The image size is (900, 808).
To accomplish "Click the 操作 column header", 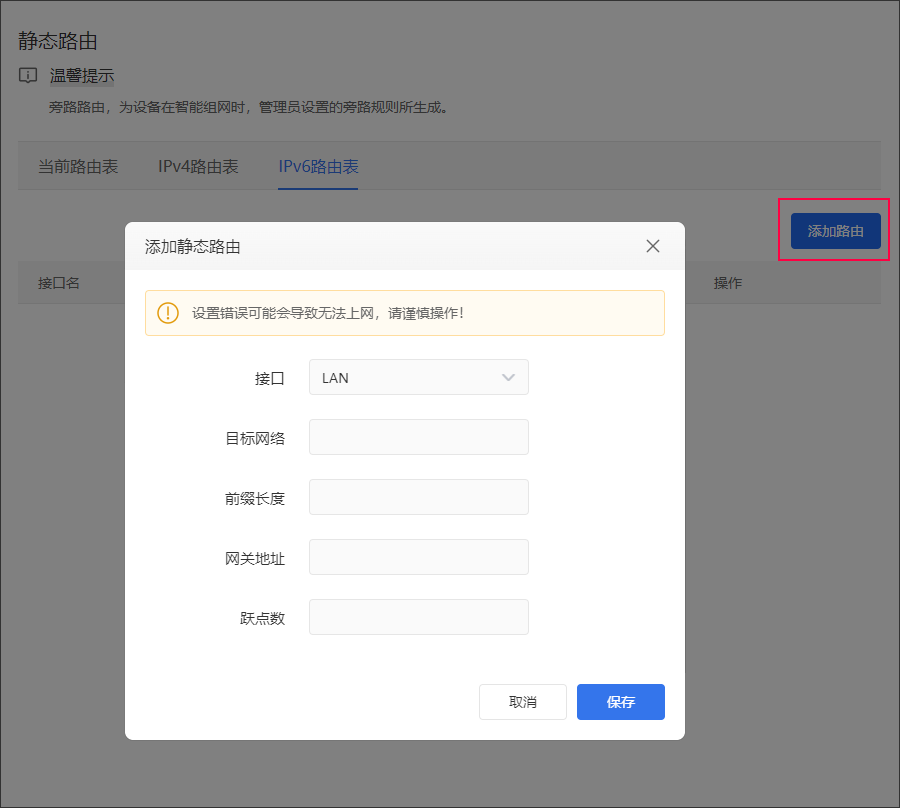I will (728, 283).
